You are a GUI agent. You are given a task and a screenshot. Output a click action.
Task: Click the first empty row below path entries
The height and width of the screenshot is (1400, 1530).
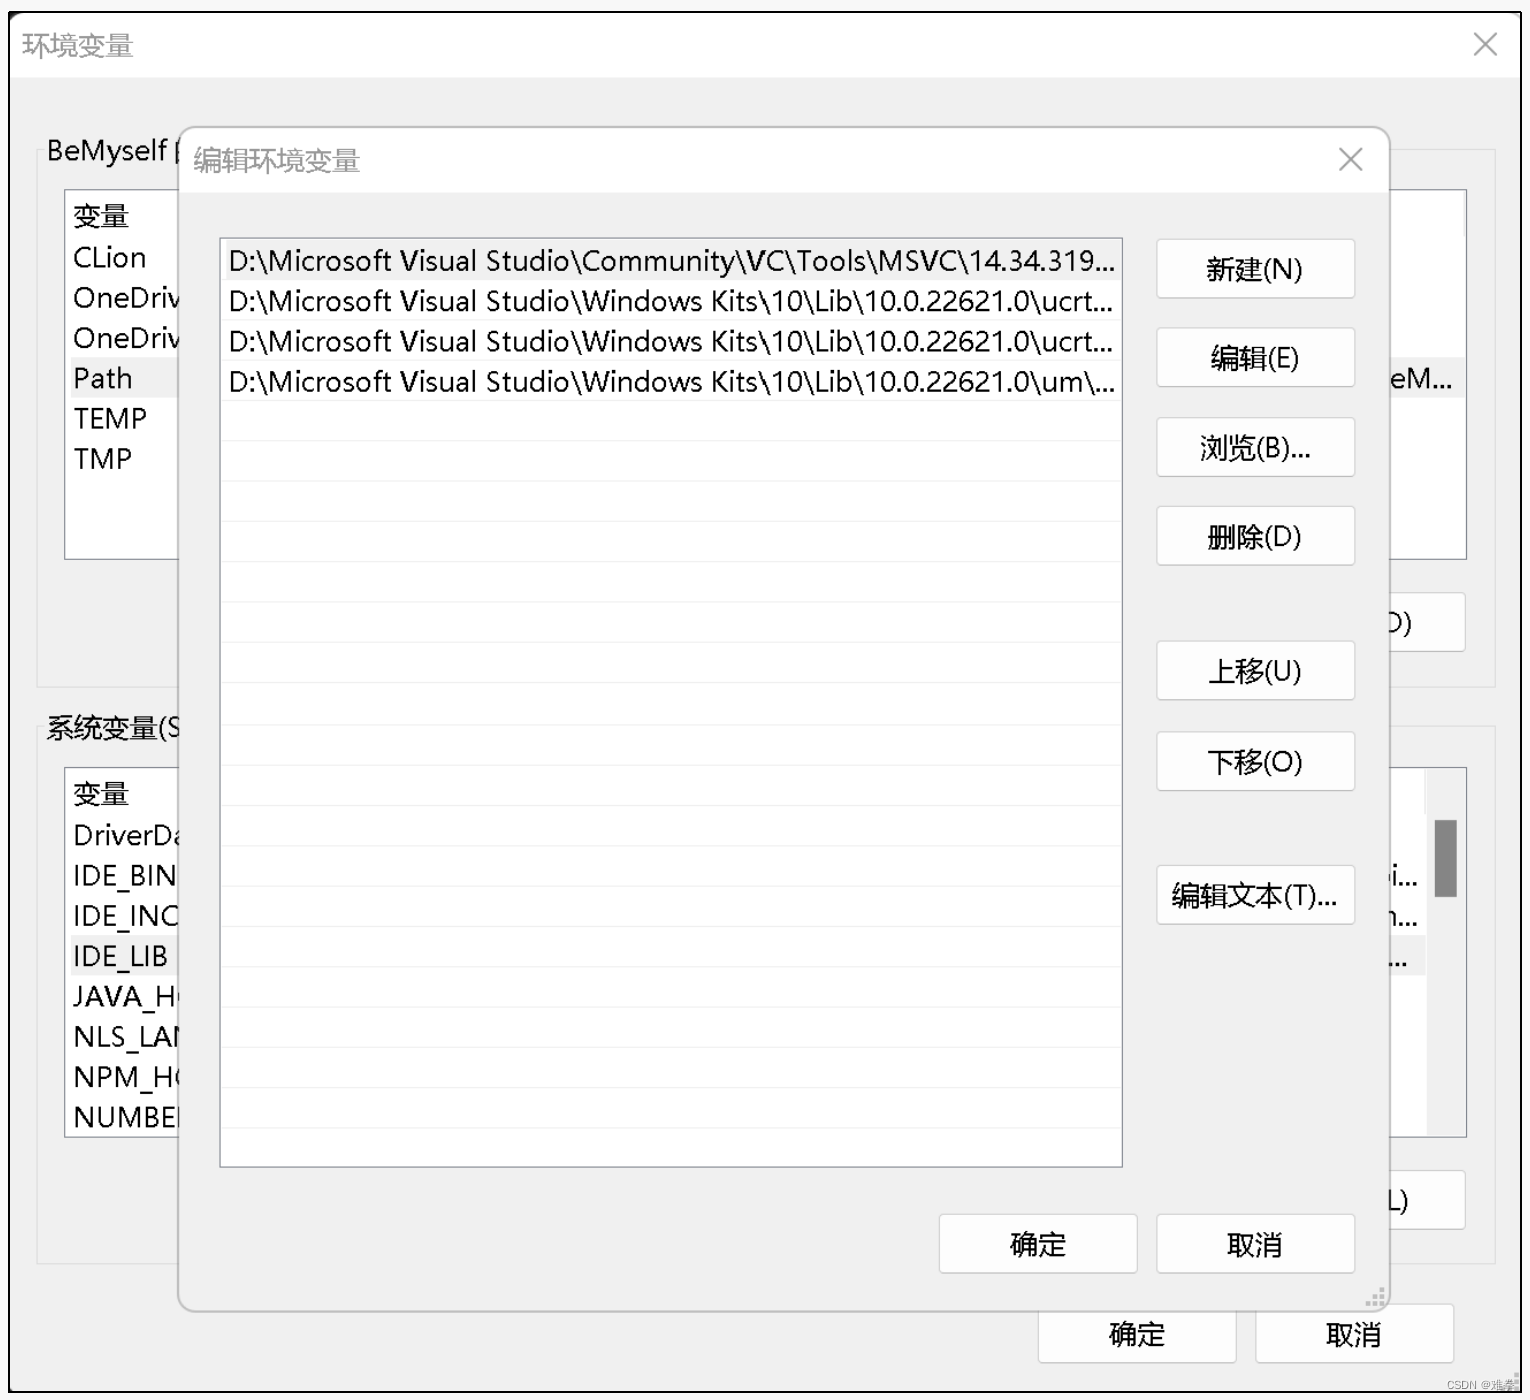[x=671, y=421]
